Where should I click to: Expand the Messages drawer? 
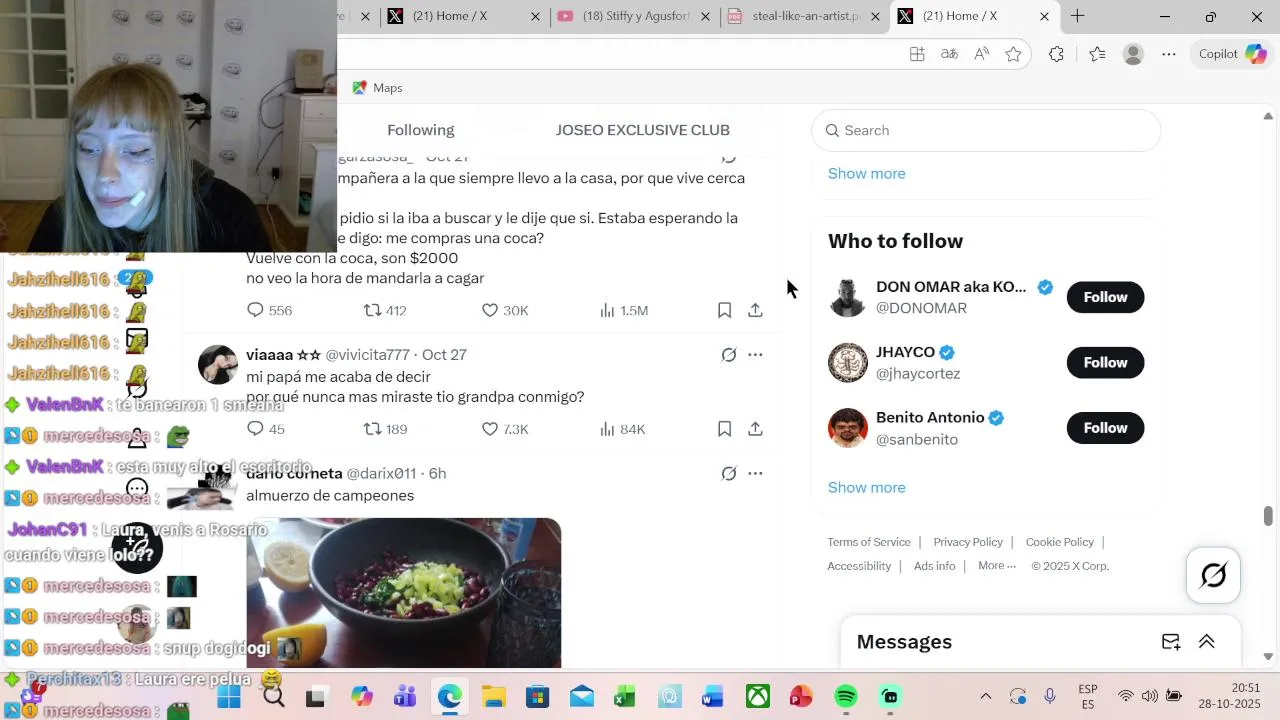tap(1206, 642)
